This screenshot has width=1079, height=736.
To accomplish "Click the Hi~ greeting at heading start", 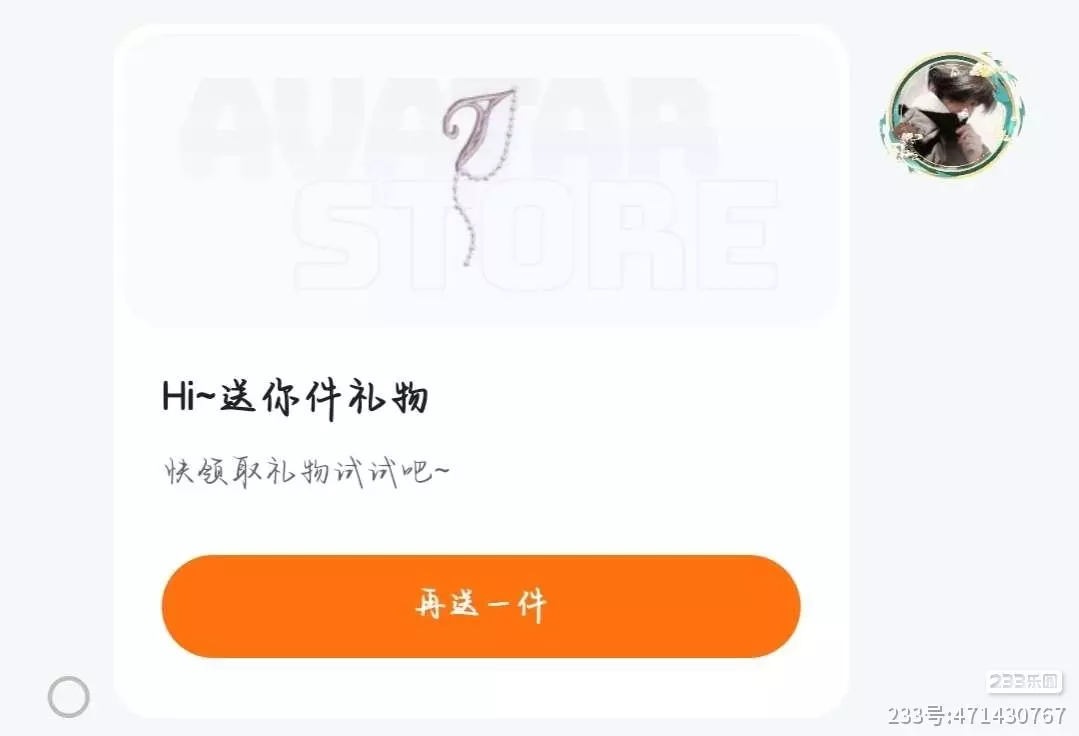I will 188,397.
